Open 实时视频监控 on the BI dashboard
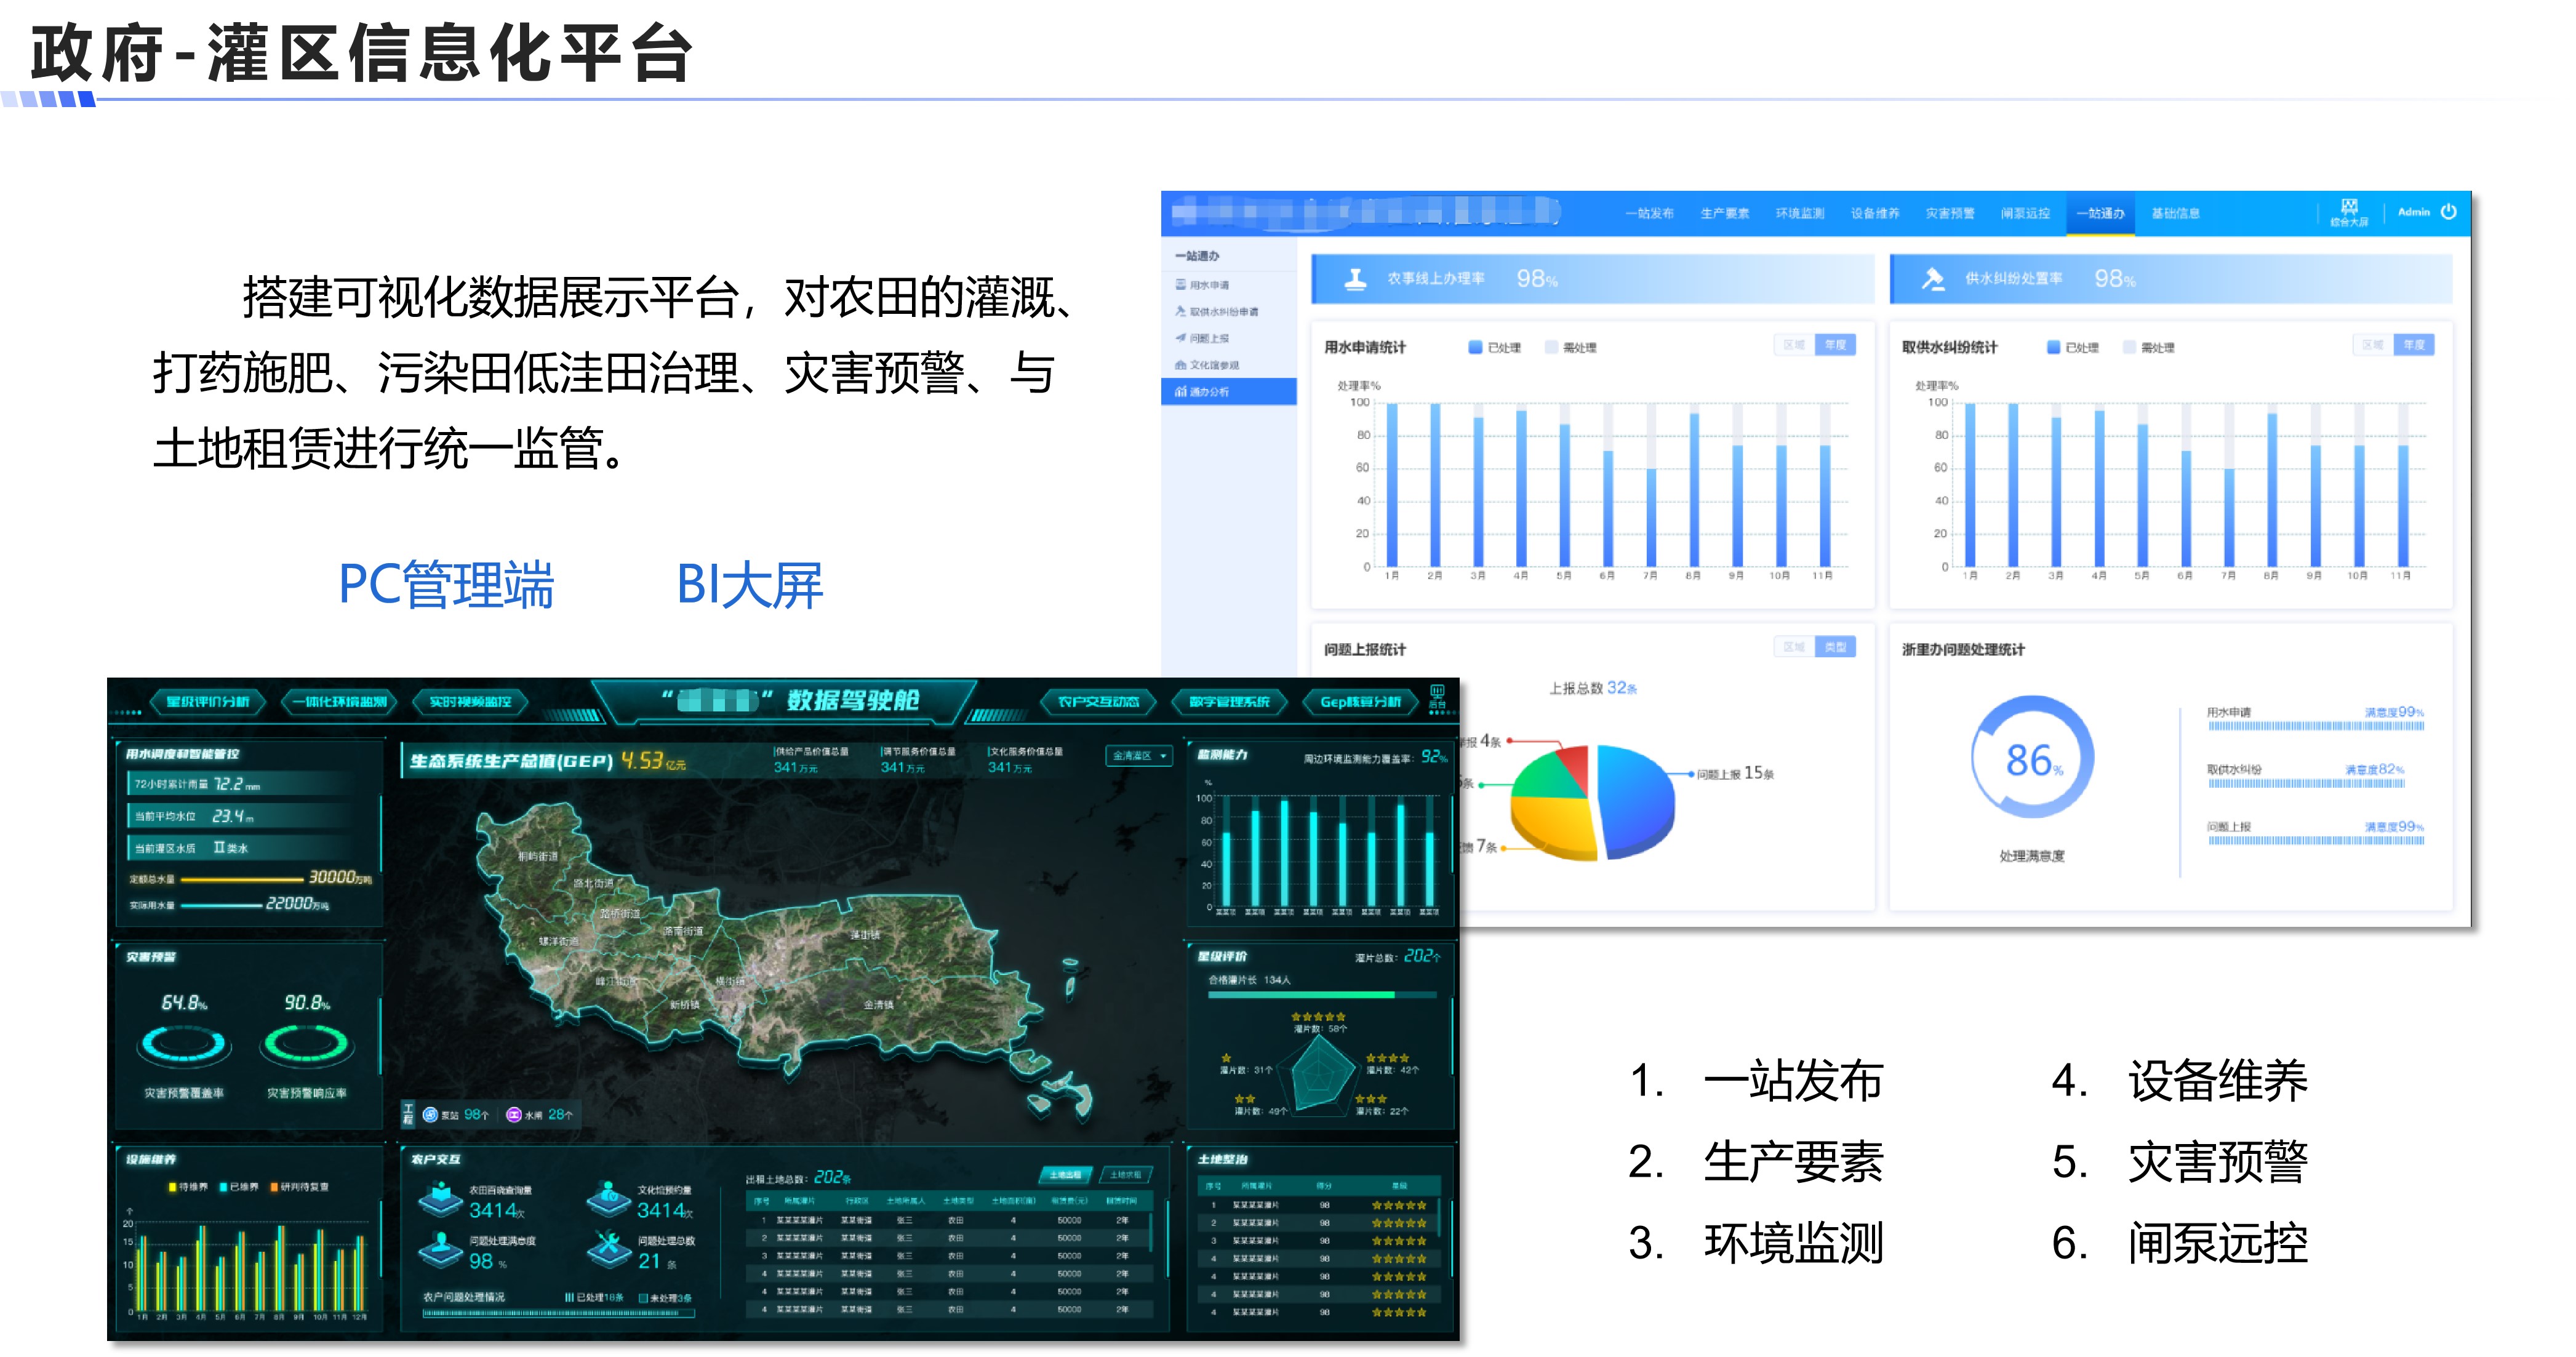 pos(470,702)
